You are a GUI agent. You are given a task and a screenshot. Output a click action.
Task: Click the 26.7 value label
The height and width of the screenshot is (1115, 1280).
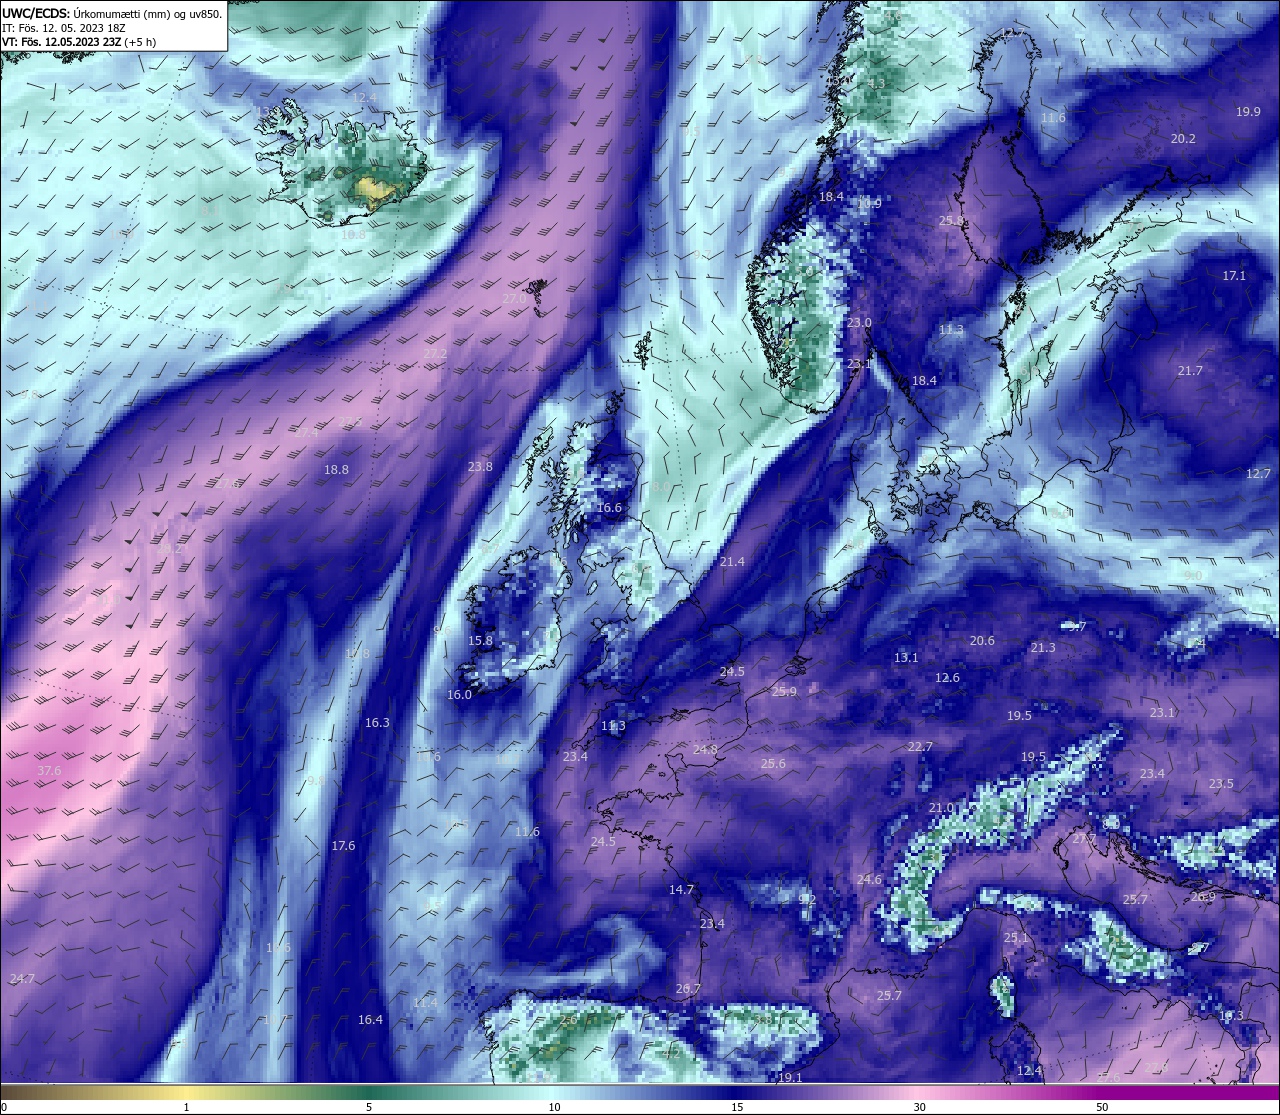(688, 988)
